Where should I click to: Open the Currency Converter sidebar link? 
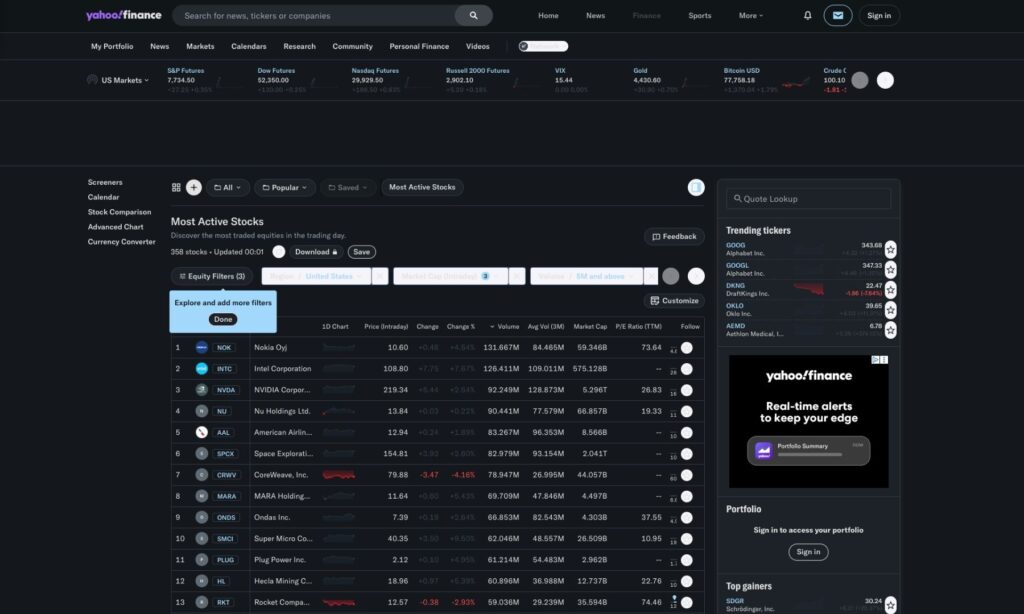(x=121, y=242)
